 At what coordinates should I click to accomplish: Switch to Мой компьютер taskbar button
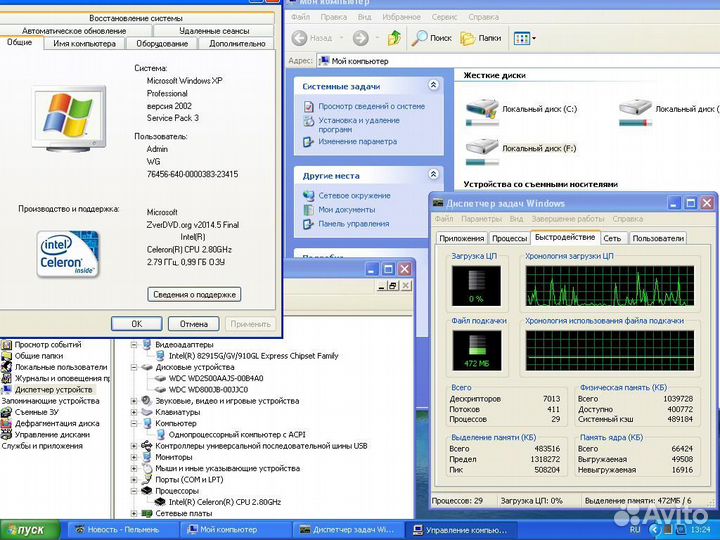[236, 530]
